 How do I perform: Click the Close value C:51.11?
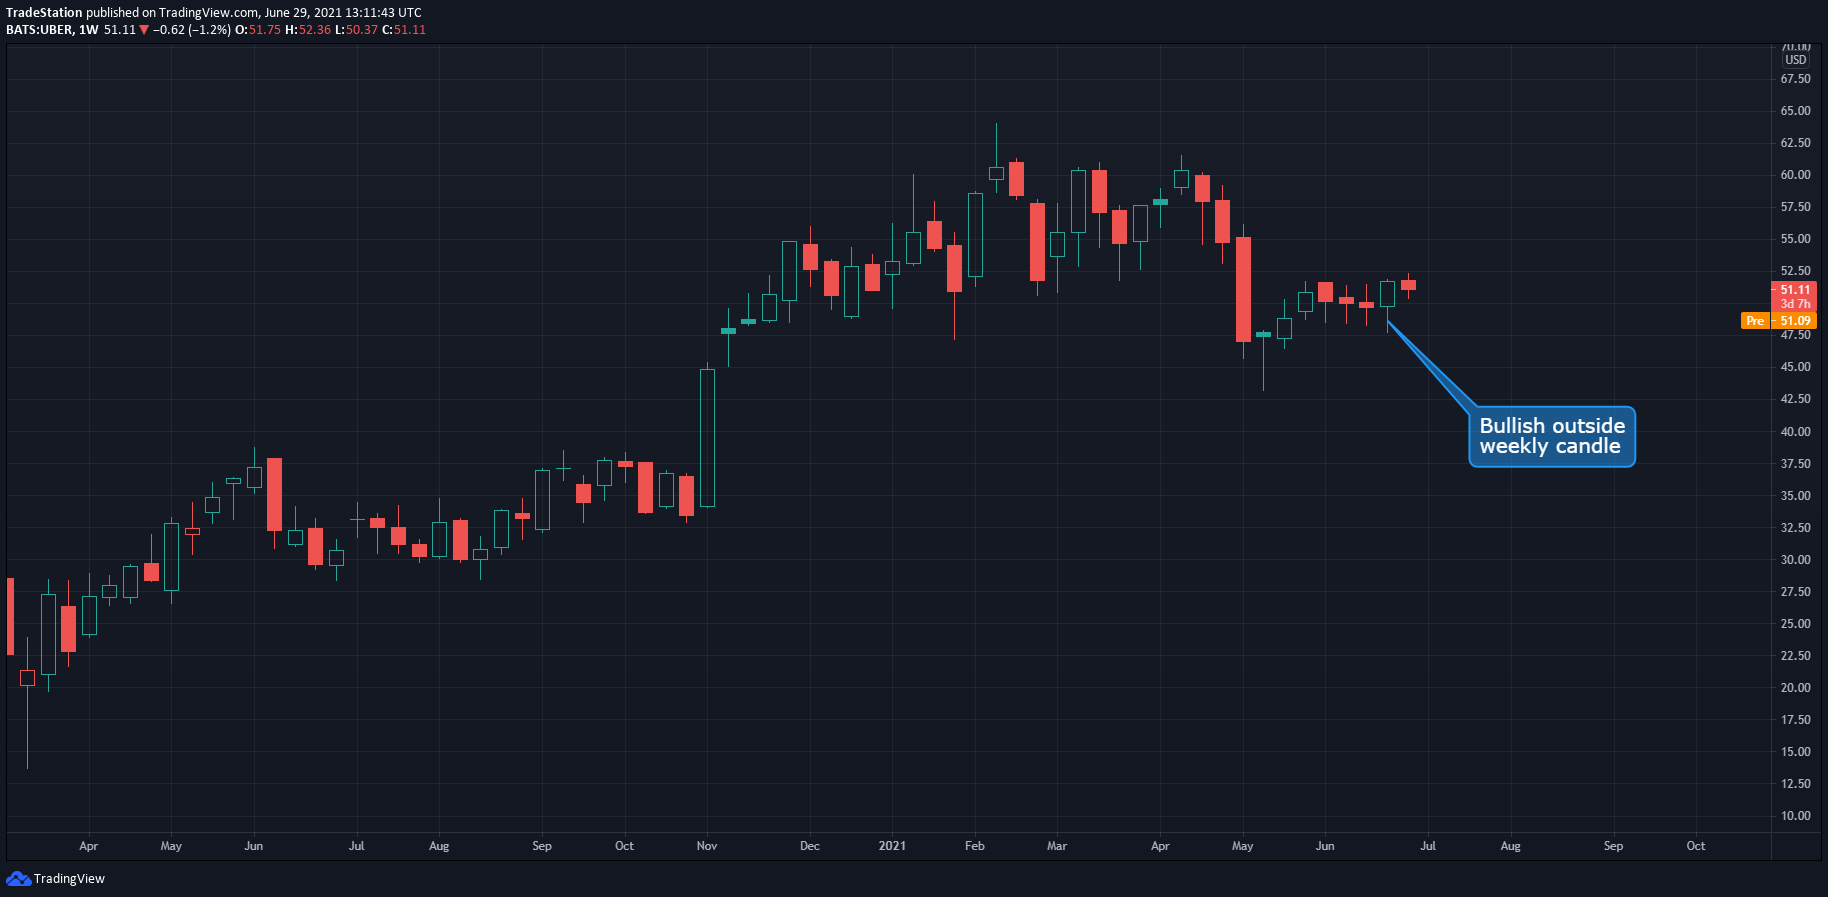(404, 30)
